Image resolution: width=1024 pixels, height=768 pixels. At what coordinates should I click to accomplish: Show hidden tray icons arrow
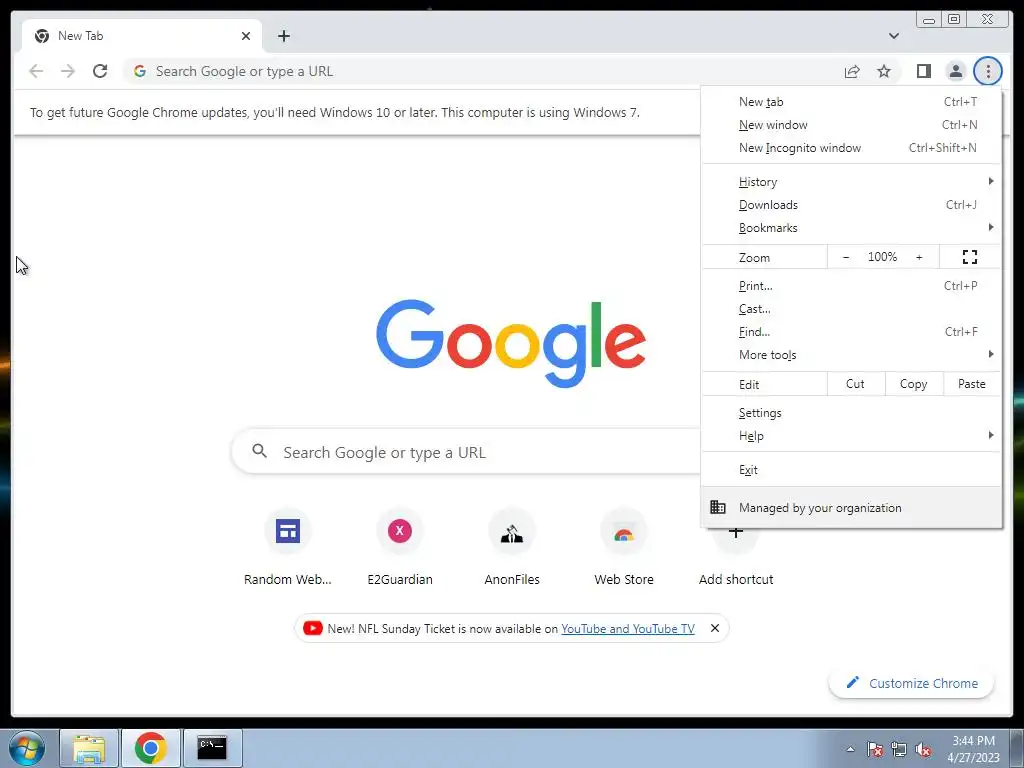click(x=850, y=749)
